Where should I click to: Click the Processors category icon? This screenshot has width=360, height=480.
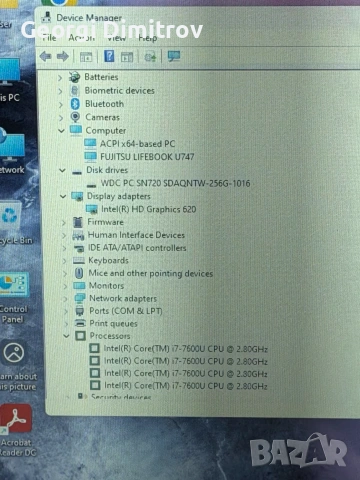(81, 336)
